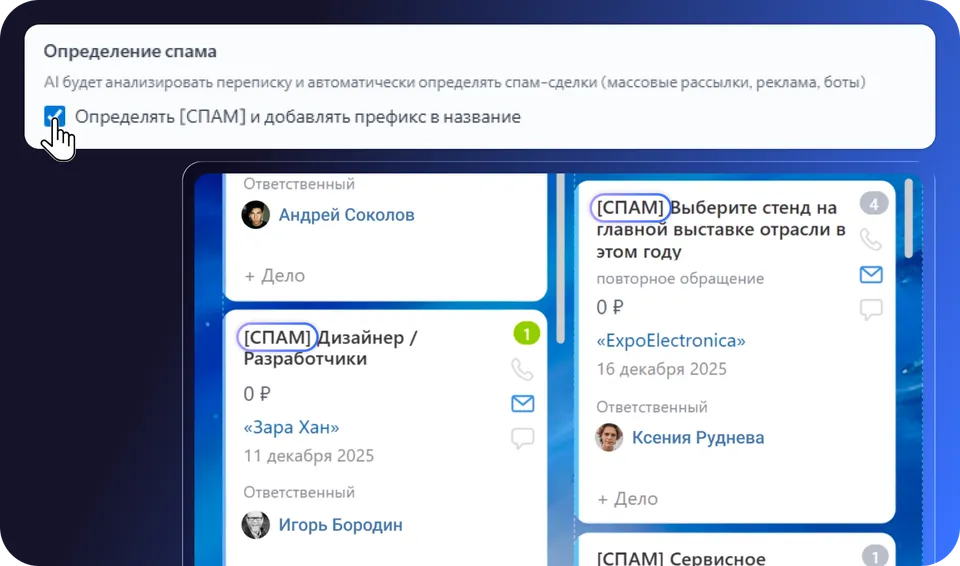Open deal [СПАМ] Выберите стенд на главной выставке
960x566 pixels.
coord(721,230)
